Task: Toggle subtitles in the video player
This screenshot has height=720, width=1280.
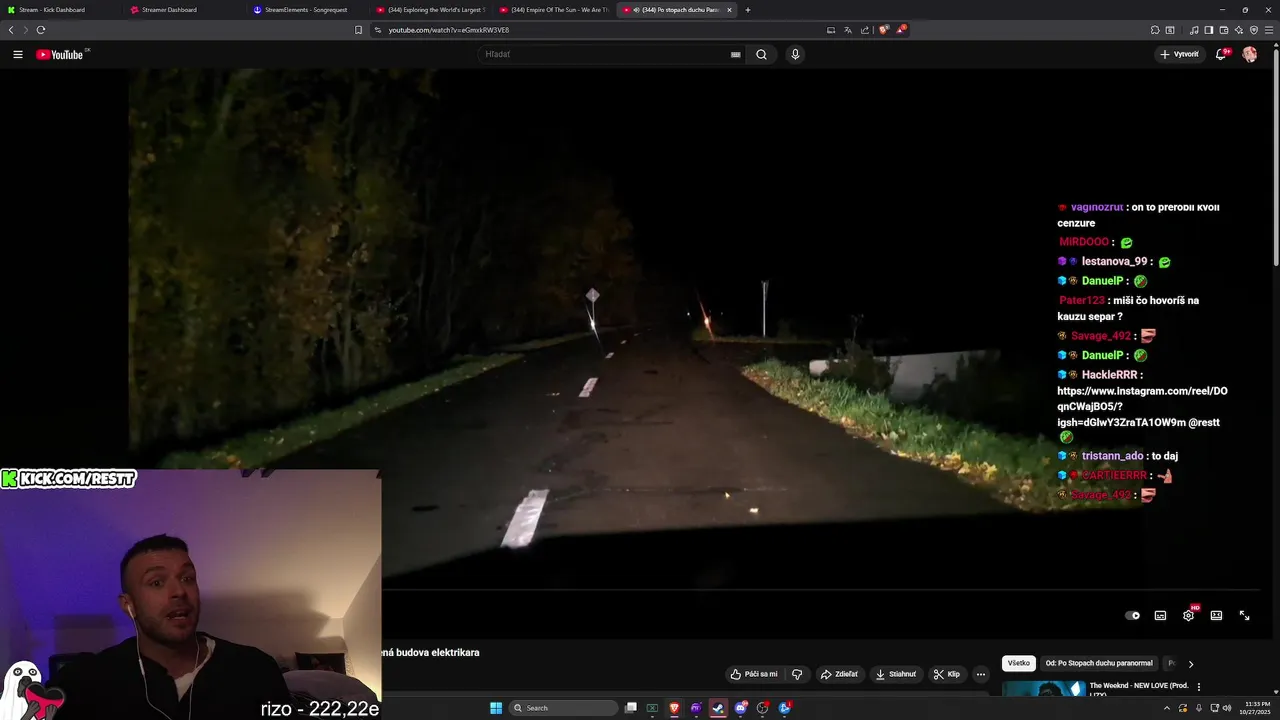Action: click(x=1160, y=616)
